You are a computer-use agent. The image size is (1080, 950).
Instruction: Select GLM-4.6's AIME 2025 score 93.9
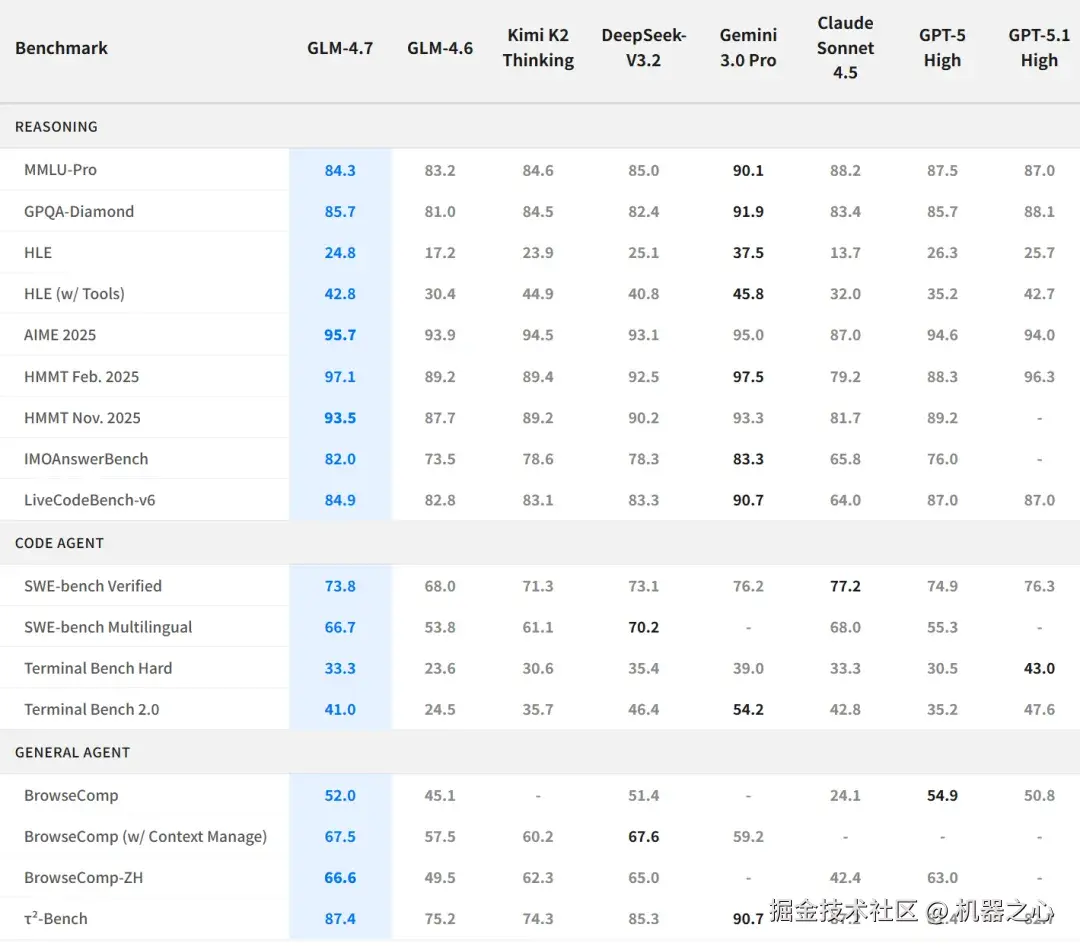(x=440, y=335)
